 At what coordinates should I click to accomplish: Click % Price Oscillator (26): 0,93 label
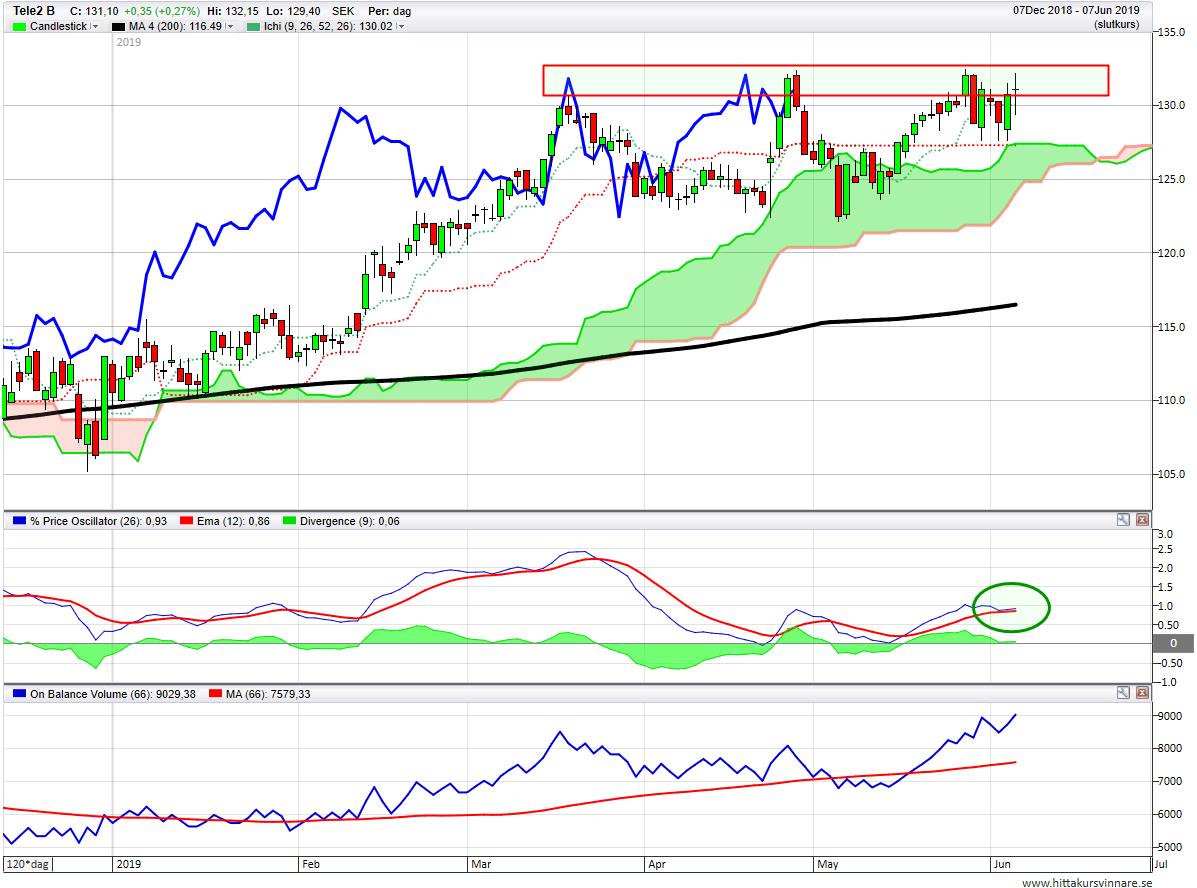[x=98, y=521]
